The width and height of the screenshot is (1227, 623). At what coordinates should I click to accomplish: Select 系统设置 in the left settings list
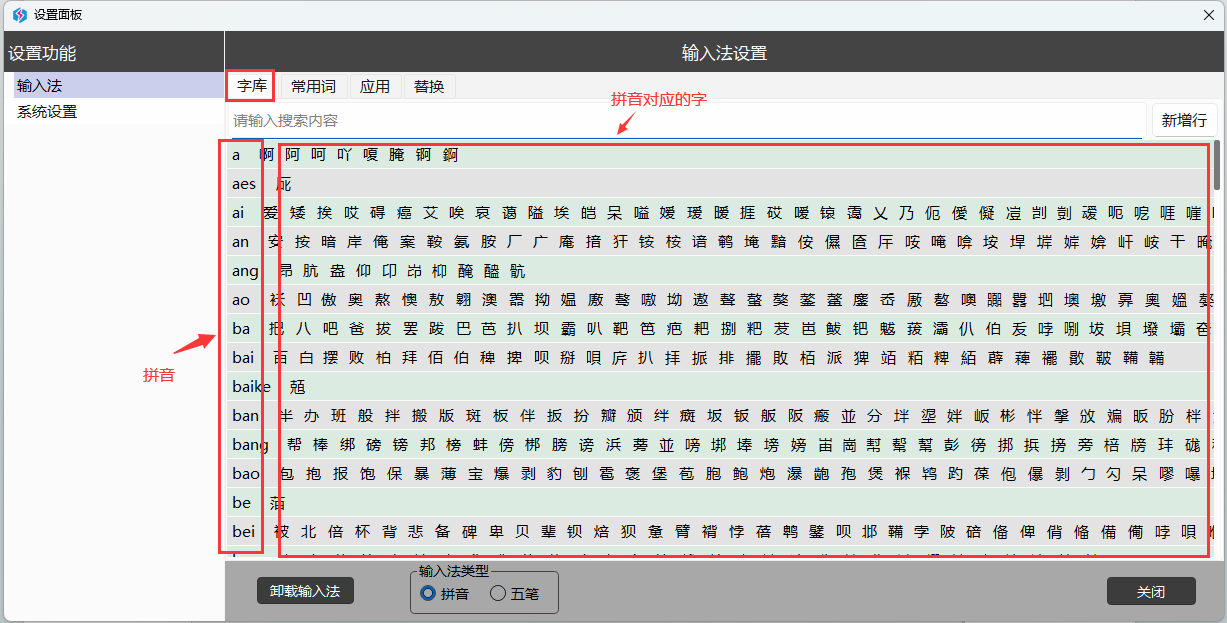(x=47, y=112)
